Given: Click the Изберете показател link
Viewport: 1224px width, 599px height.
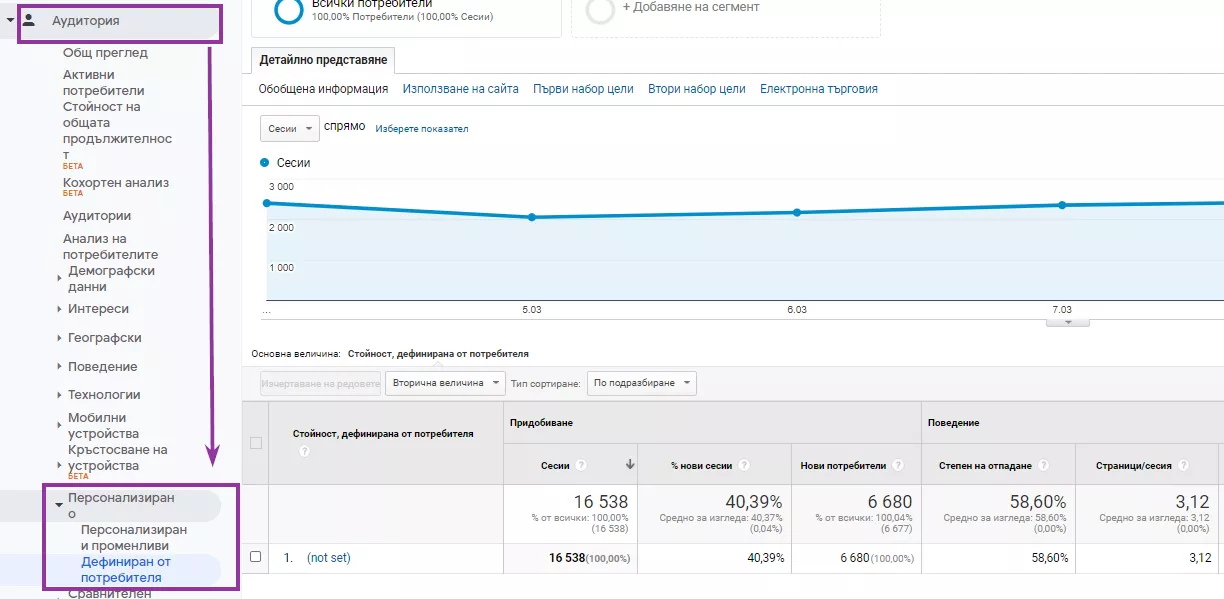Looking at the screenshot, I should (422, 129).
